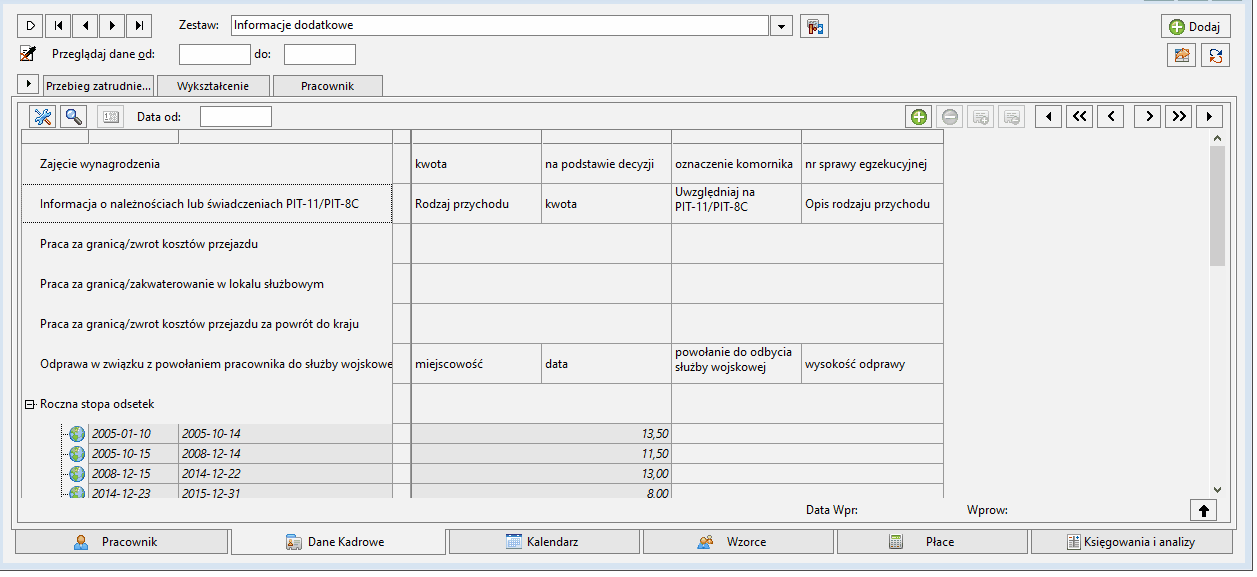1257x577 pixels.
Task: Click the Data od input field
Action: point(236,117)
